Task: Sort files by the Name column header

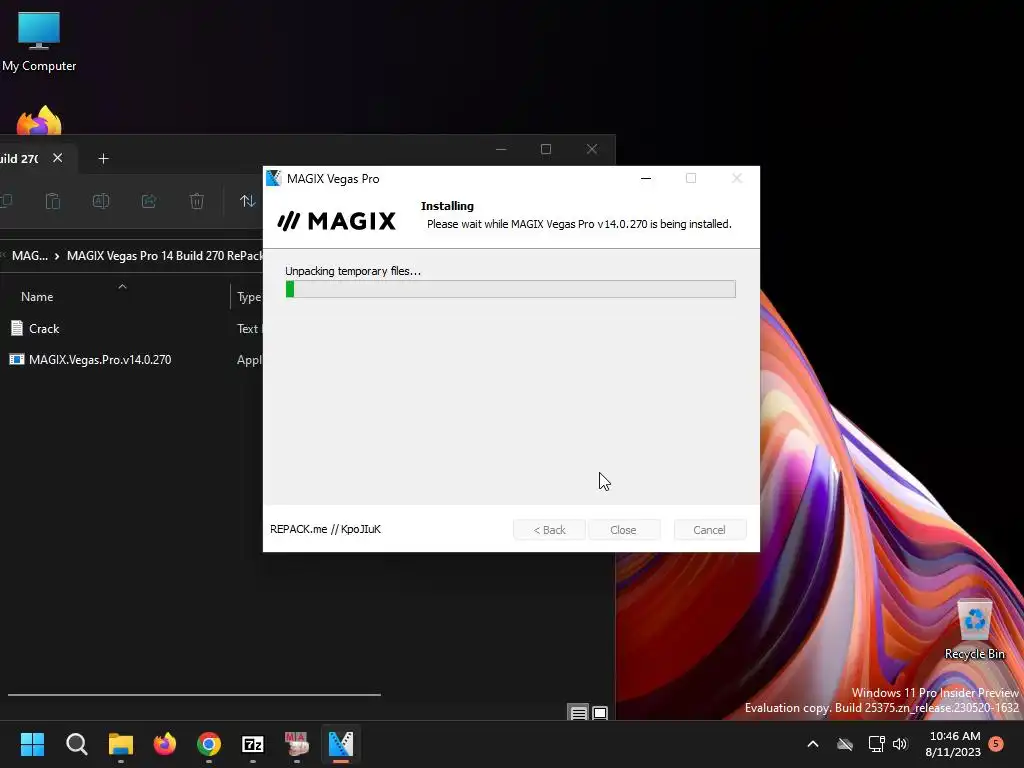Action: (x=37, y=296)
